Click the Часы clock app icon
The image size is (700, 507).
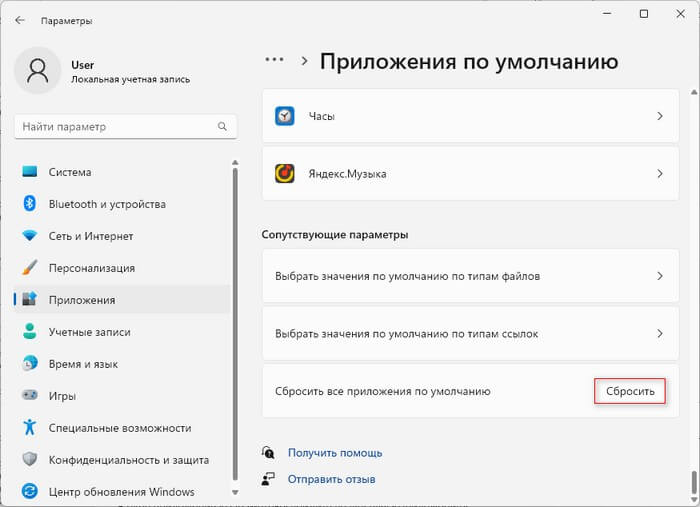[x=284, y=116]
